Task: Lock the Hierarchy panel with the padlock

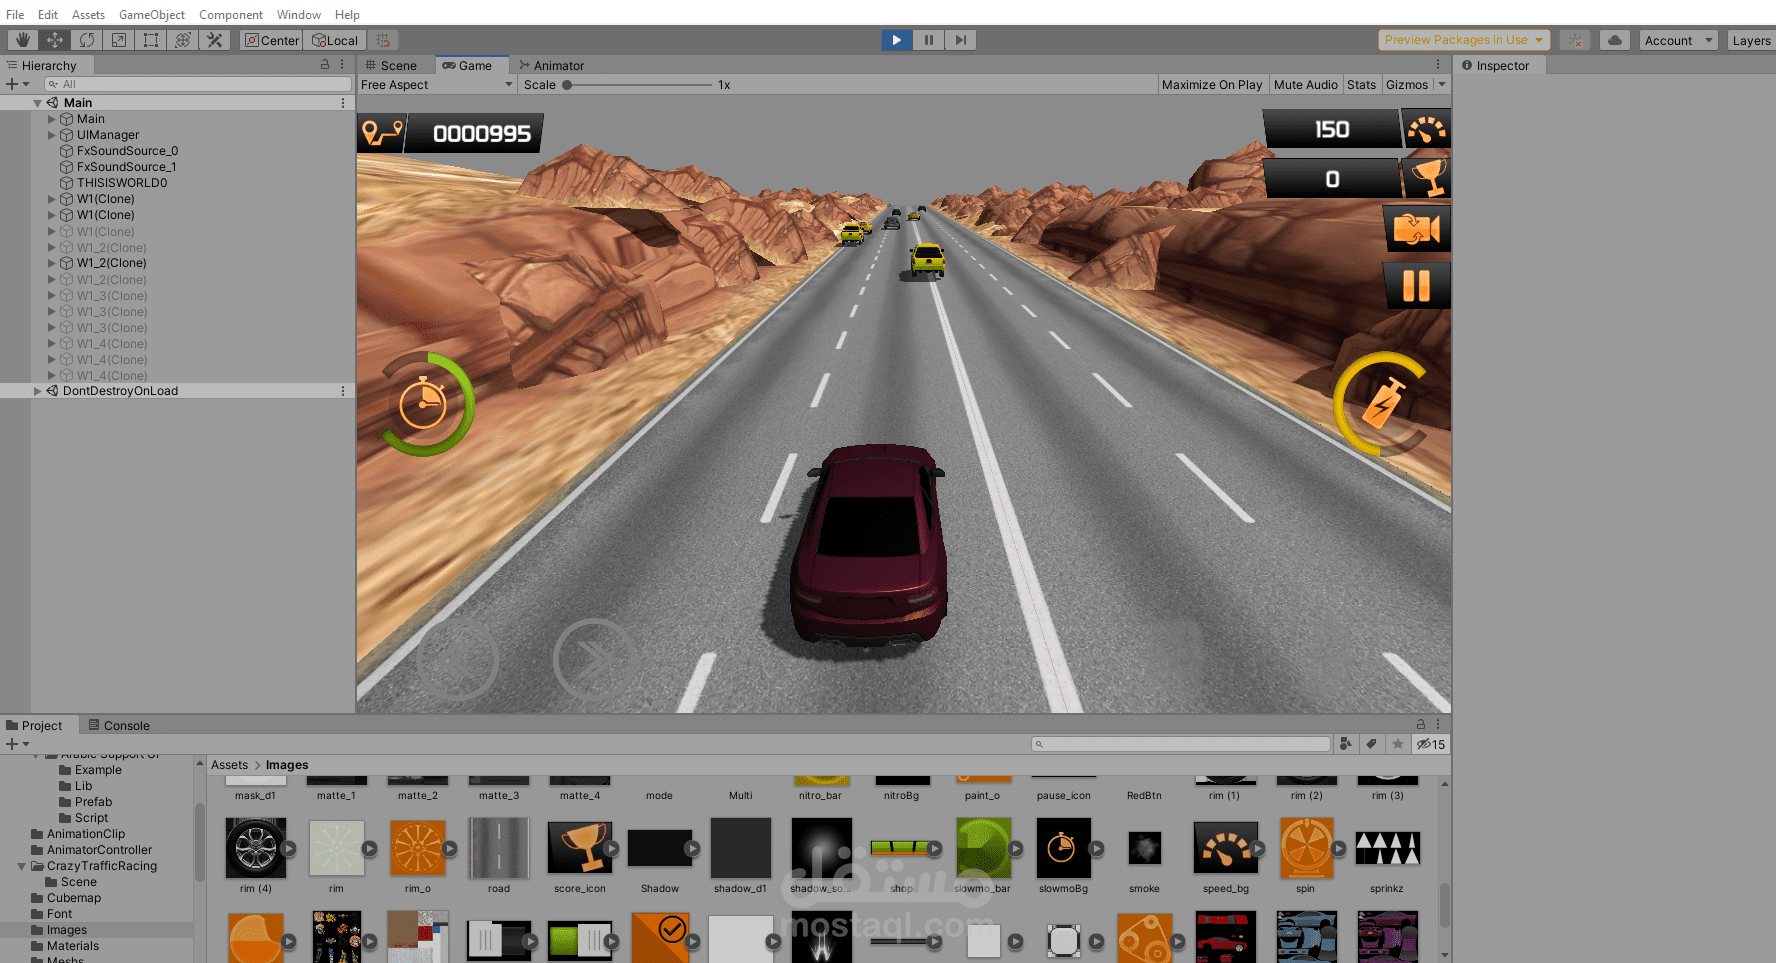Action: [325, 65]
